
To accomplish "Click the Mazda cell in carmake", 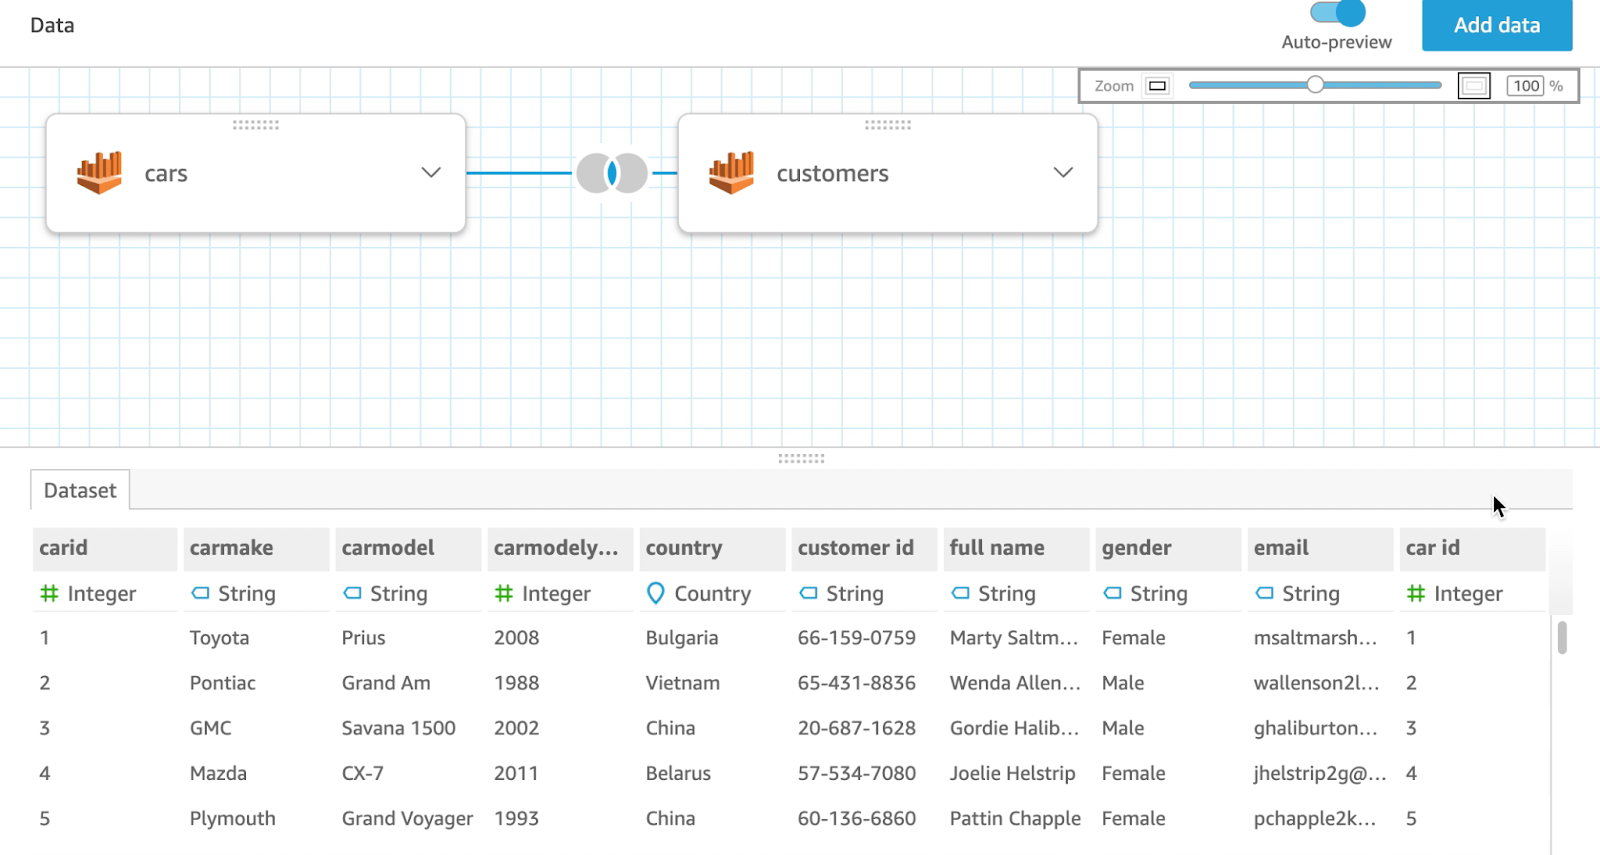I will (218, 773).
